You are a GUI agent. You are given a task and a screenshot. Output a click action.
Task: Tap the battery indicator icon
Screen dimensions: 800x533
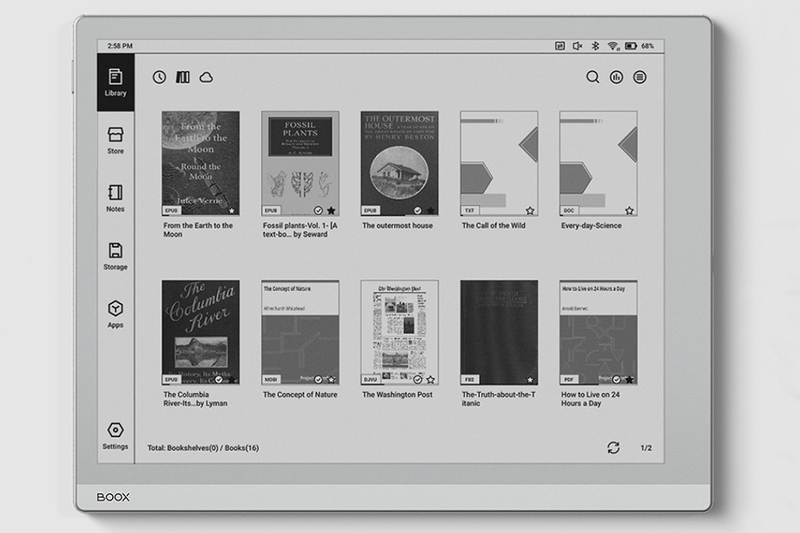coord(631,46)
